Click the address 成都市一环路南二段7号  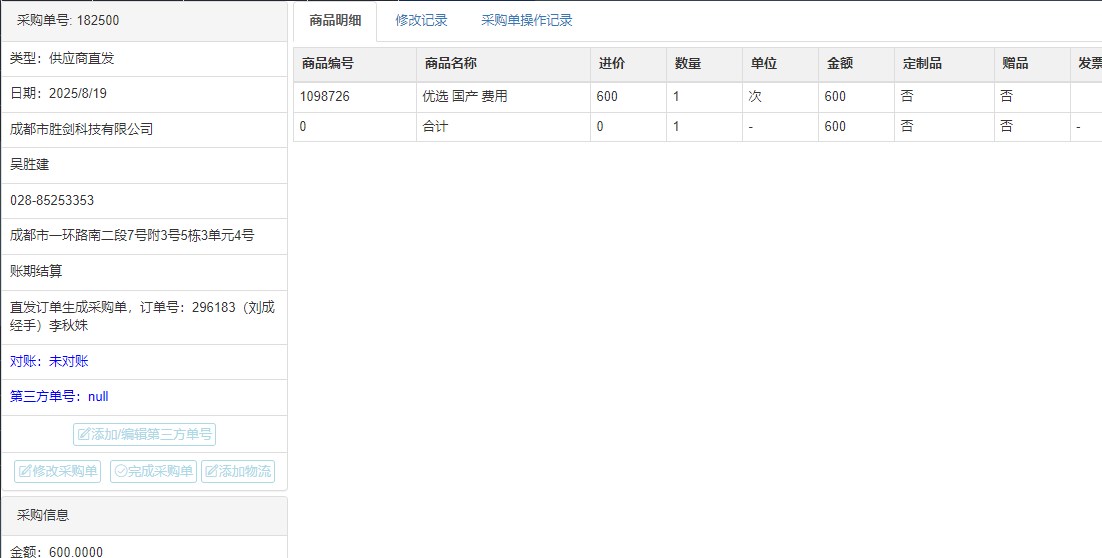click(132, 235)
